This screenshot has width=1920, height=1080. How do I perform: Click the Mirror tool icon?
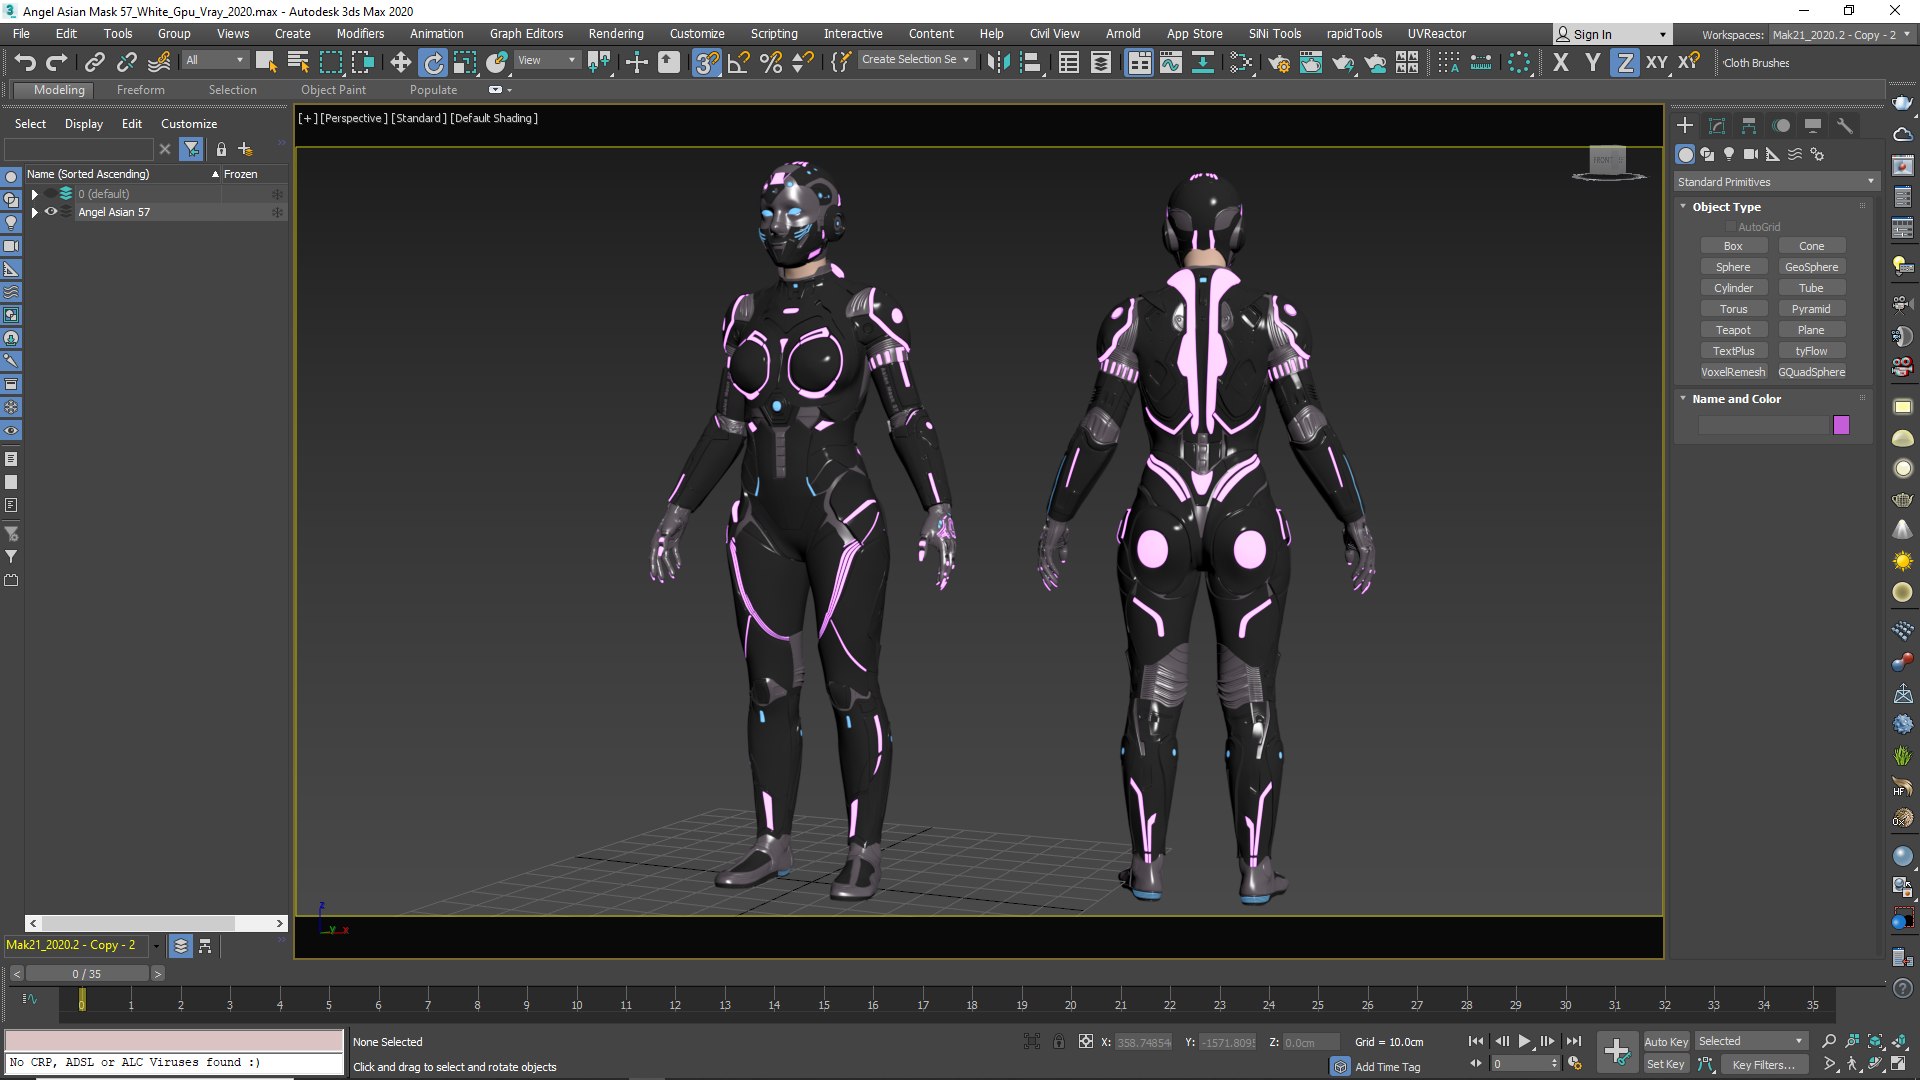pyautogui.click(x=998, y=62)
